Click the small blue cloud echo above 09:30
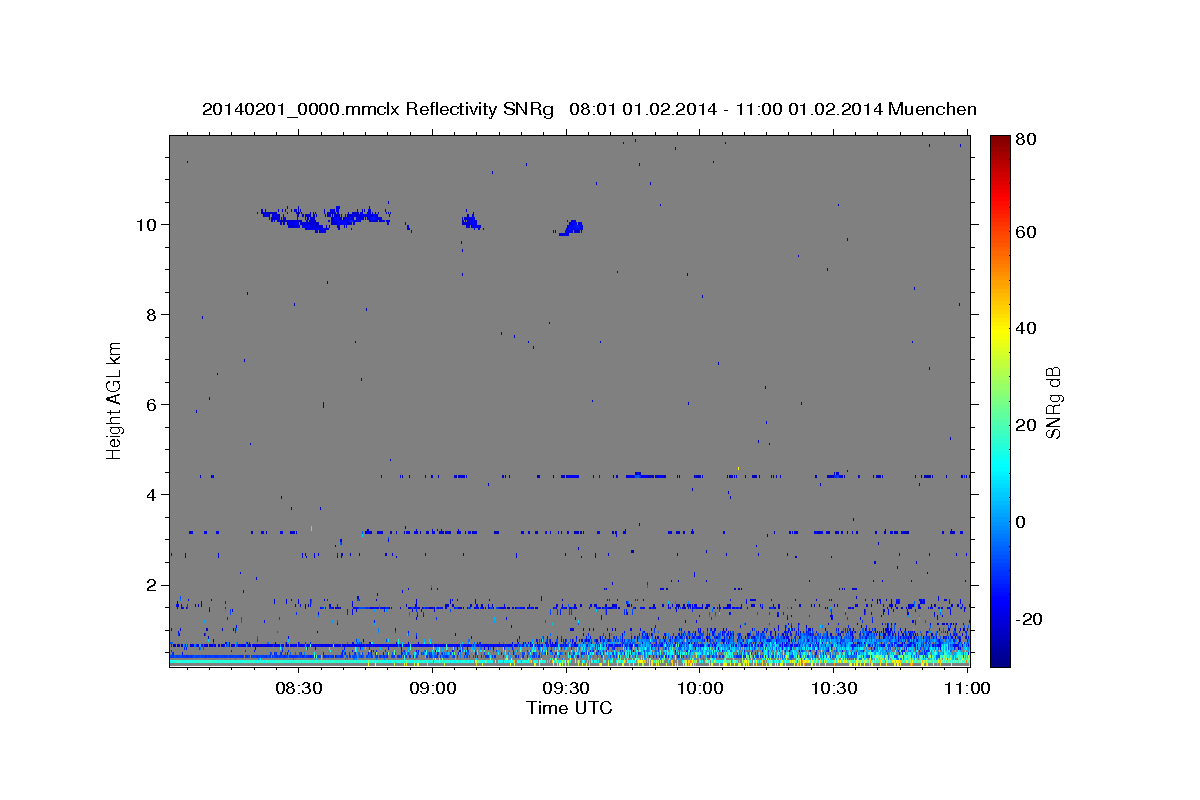1200x800 pixels. [571, 228]
